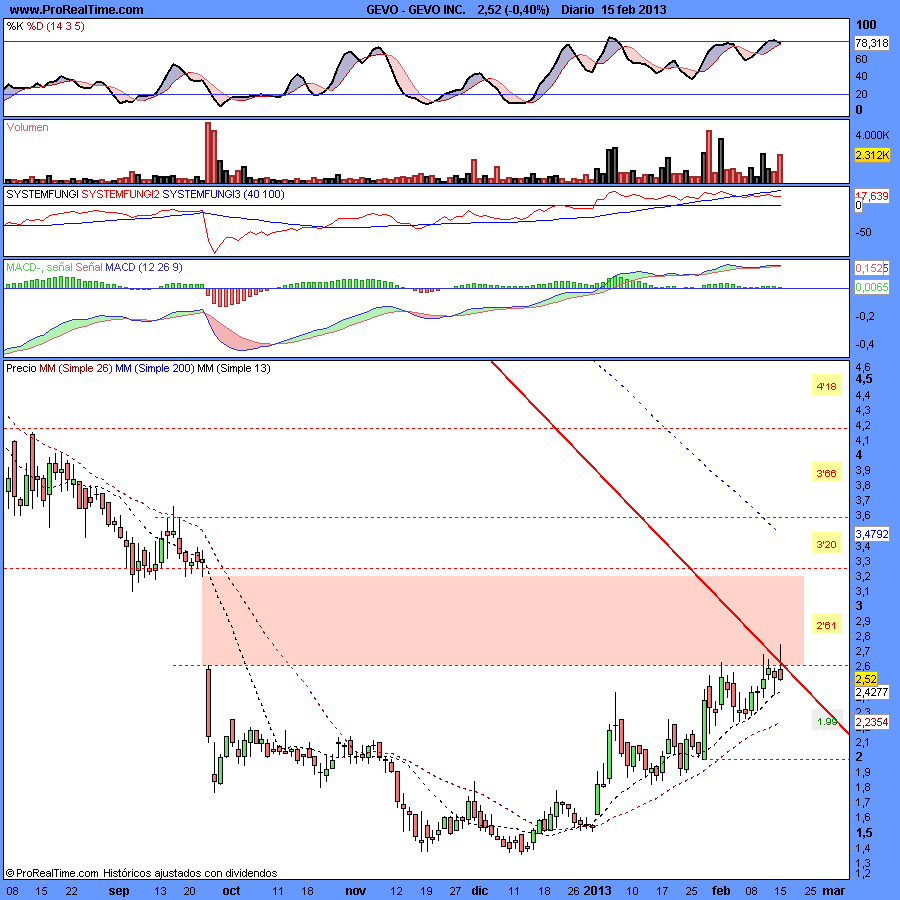The height and width of the screenshot is (900, 900).
Task: Click the red SYSTEMFUNGI2 legend label
Action: tap(121, 195)
